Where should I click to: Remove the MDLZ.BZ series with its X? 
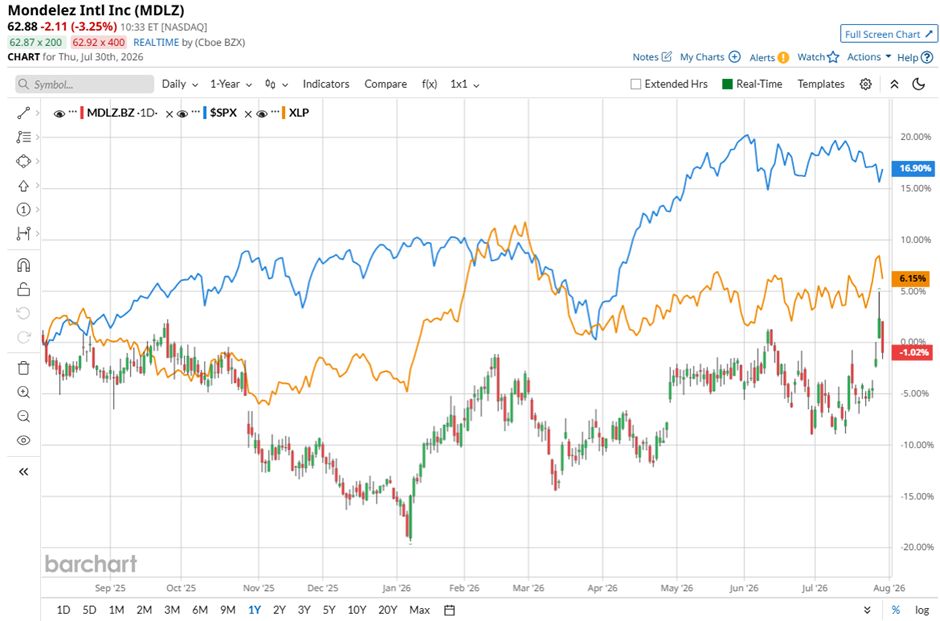pos(169,113)
